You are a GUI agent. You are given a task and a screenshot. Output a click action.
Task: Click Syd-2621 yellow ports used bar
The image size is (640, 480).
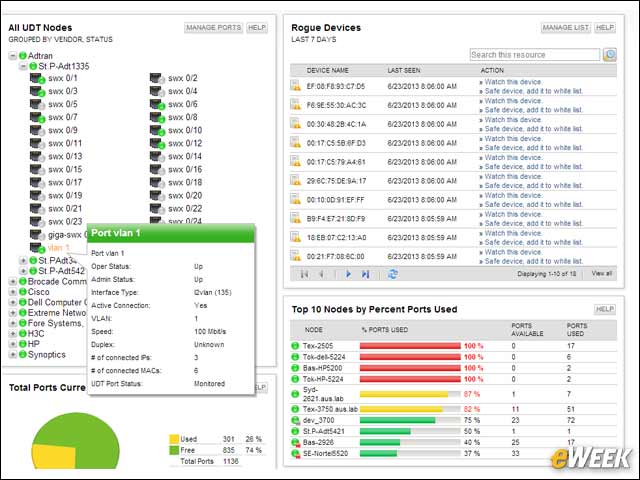[x=404, y=394]
